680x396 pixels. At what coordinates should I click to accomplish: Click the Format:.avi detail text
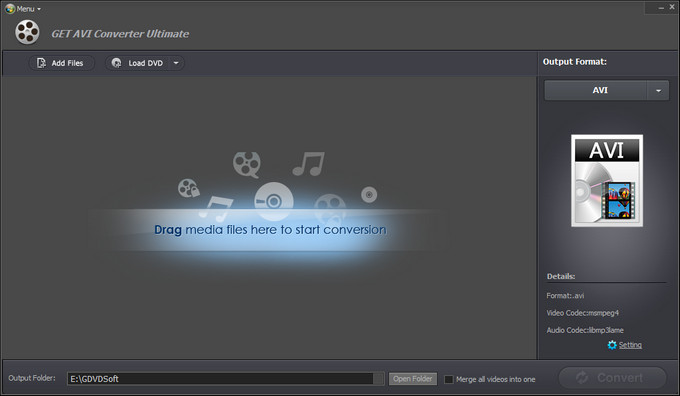[565, 296]
